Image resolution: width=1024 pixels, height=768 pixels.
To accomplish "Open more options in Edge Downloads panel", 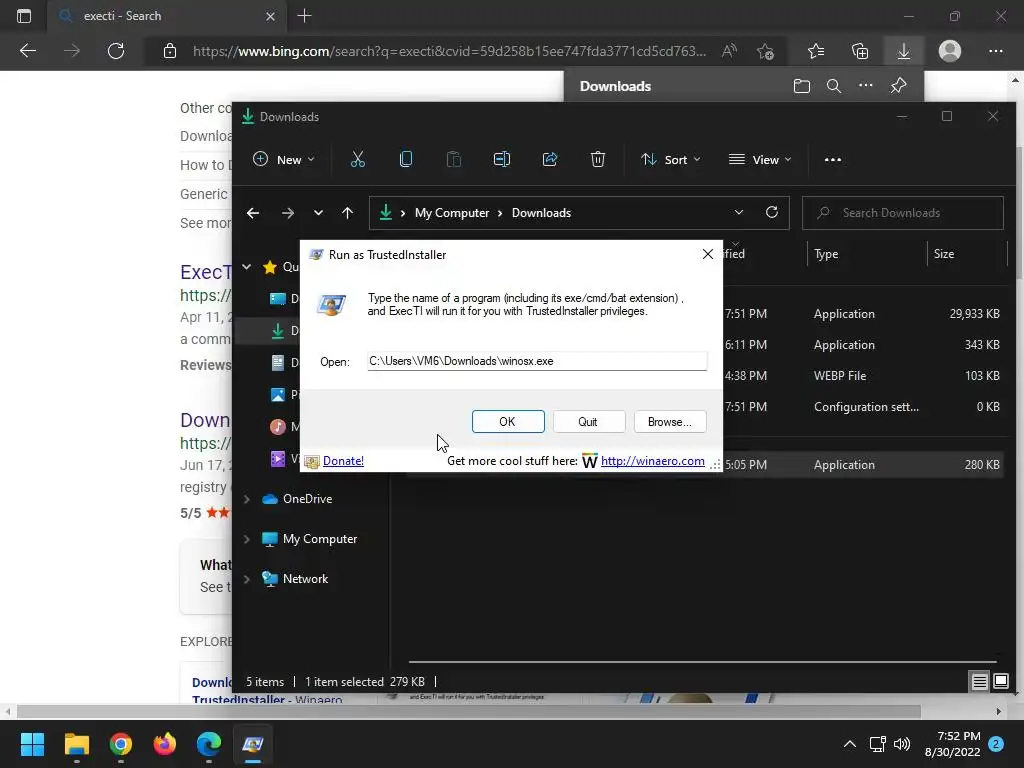I will (x=866, y=86).
